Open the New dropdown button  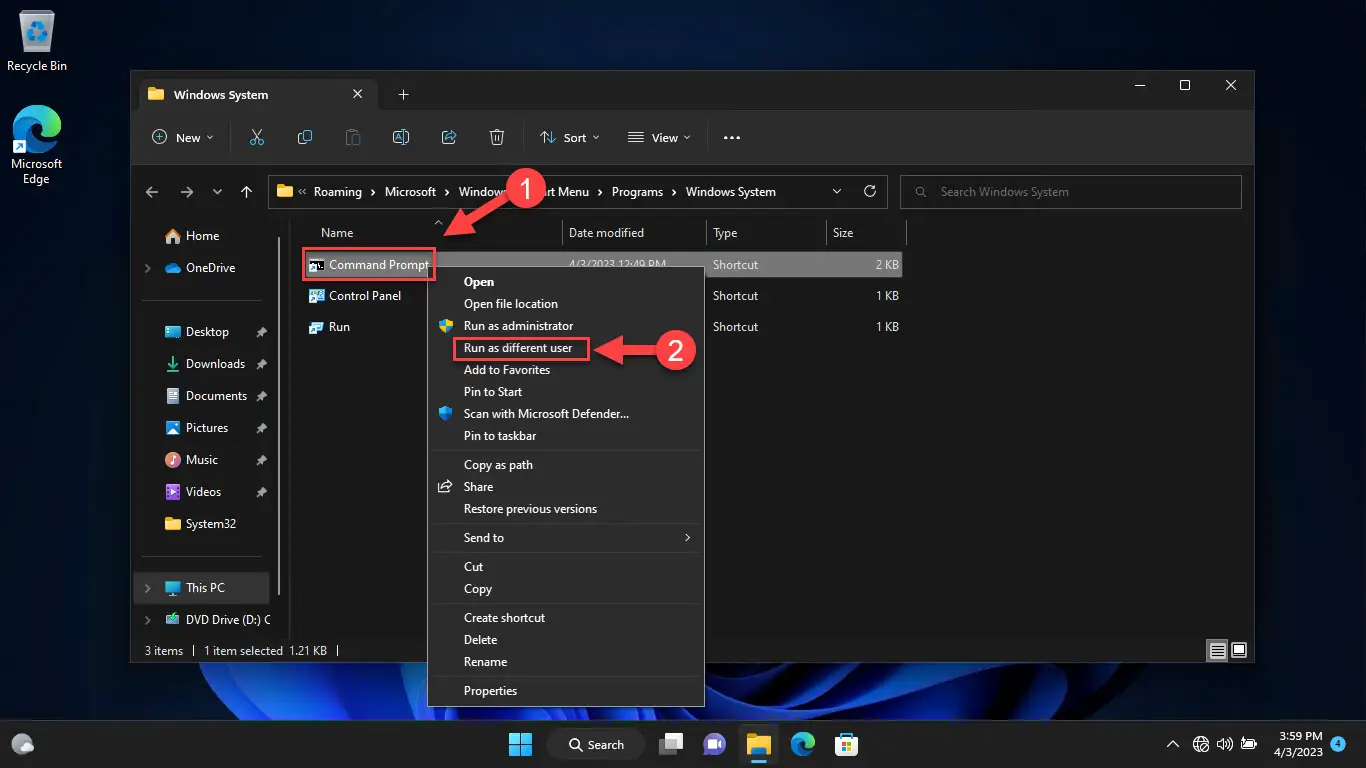coord(183,137)
